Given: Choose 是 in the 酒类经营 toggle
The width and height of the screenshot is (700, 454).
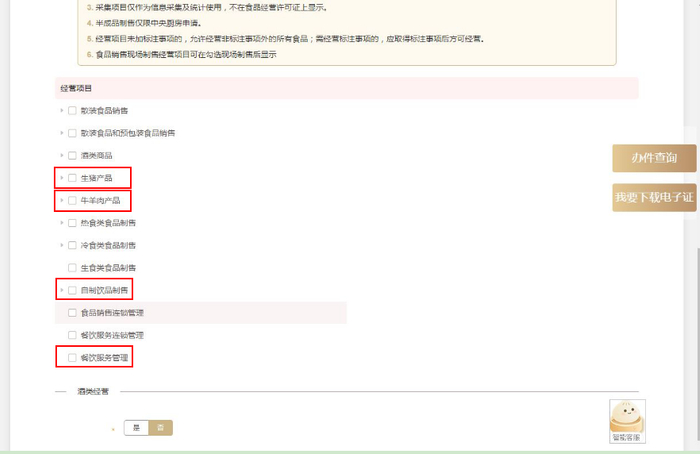Looking at the screenshot, I should point(136,428).
